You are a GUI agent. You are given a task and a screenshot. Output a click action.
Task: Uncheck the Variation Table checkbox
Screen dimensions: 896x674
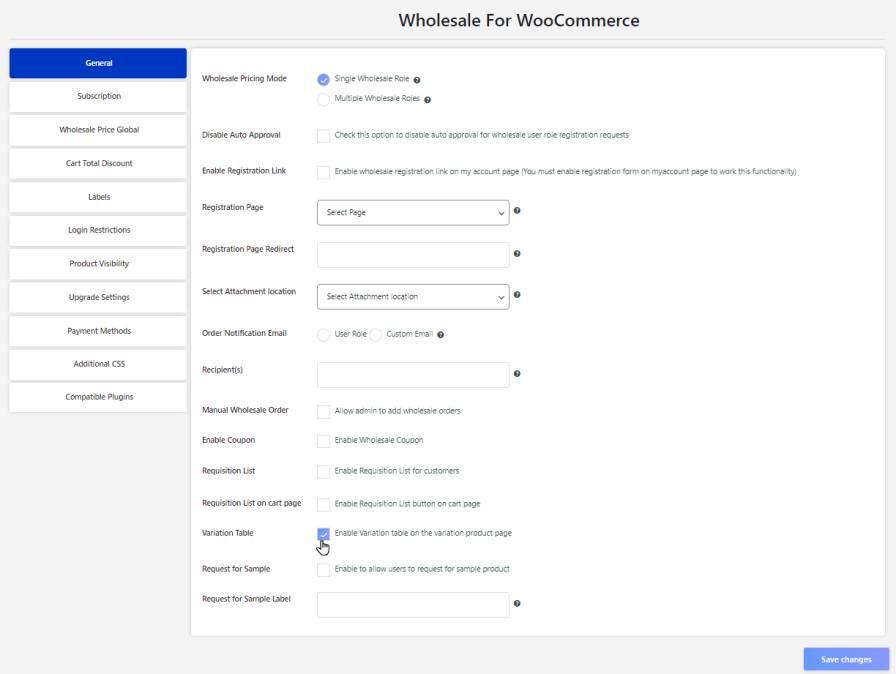pyautogui.click(x=323, y=534)
